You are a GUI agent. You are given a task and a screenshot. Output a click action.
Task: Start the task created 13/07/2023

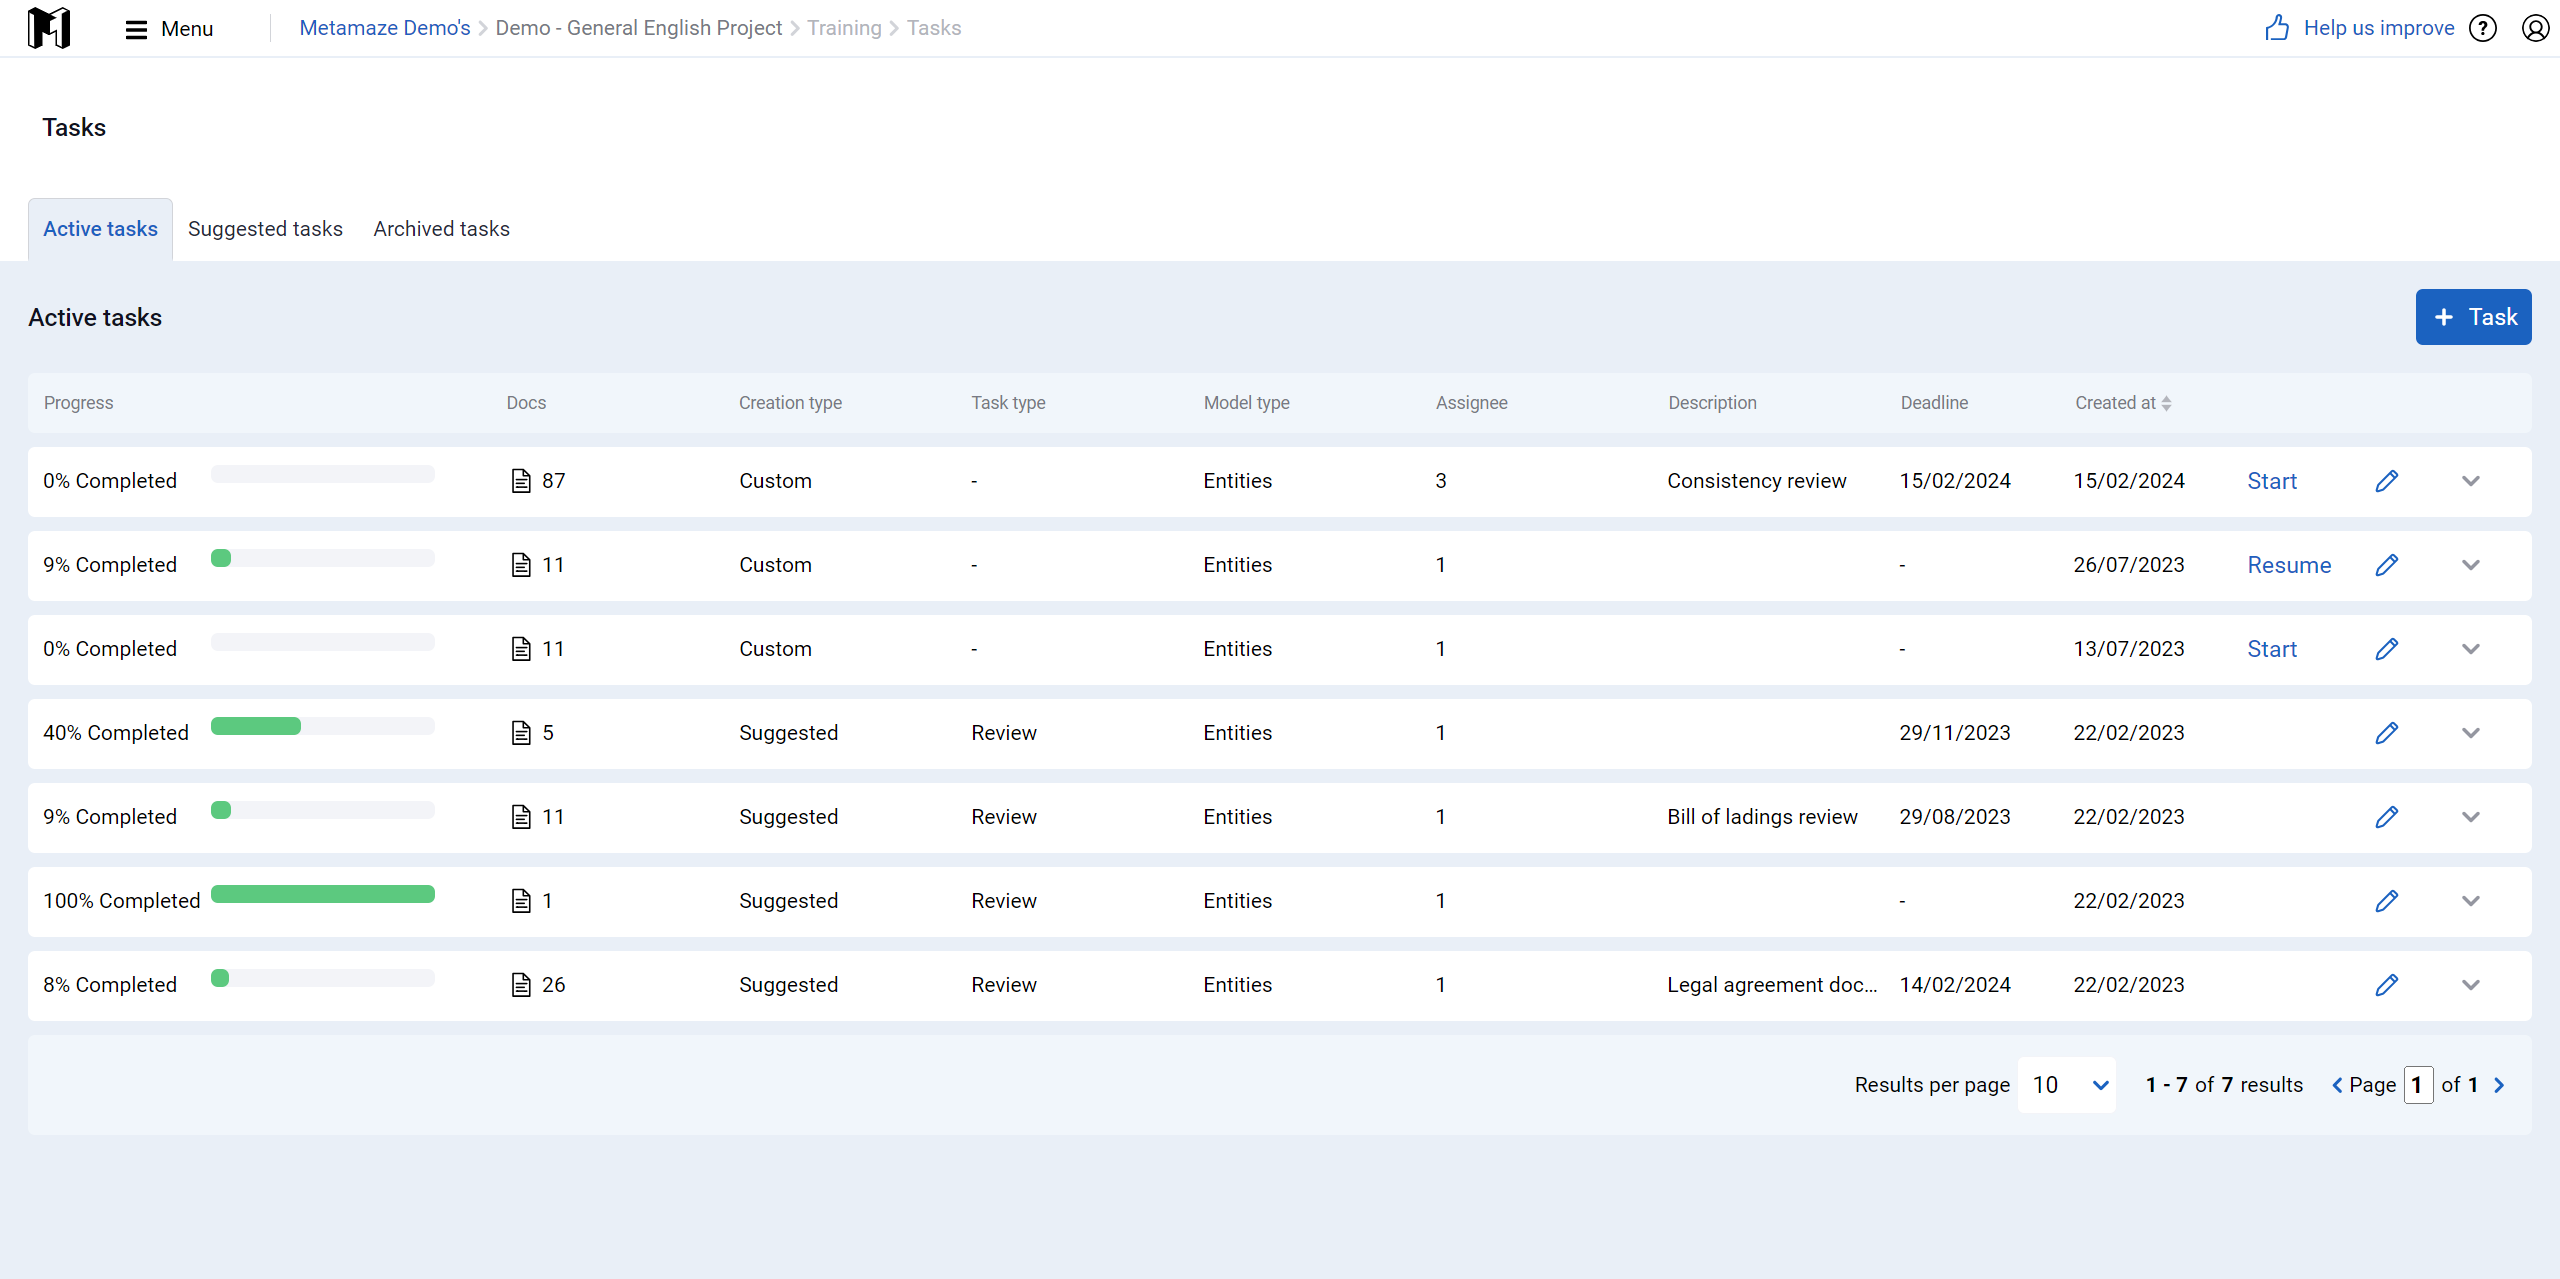pyautogui.click(x=2272, y=649)
